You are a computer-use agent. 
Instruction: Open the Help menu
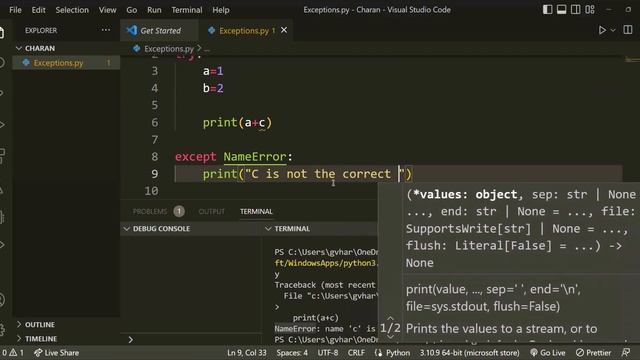[x=220, y=10]
